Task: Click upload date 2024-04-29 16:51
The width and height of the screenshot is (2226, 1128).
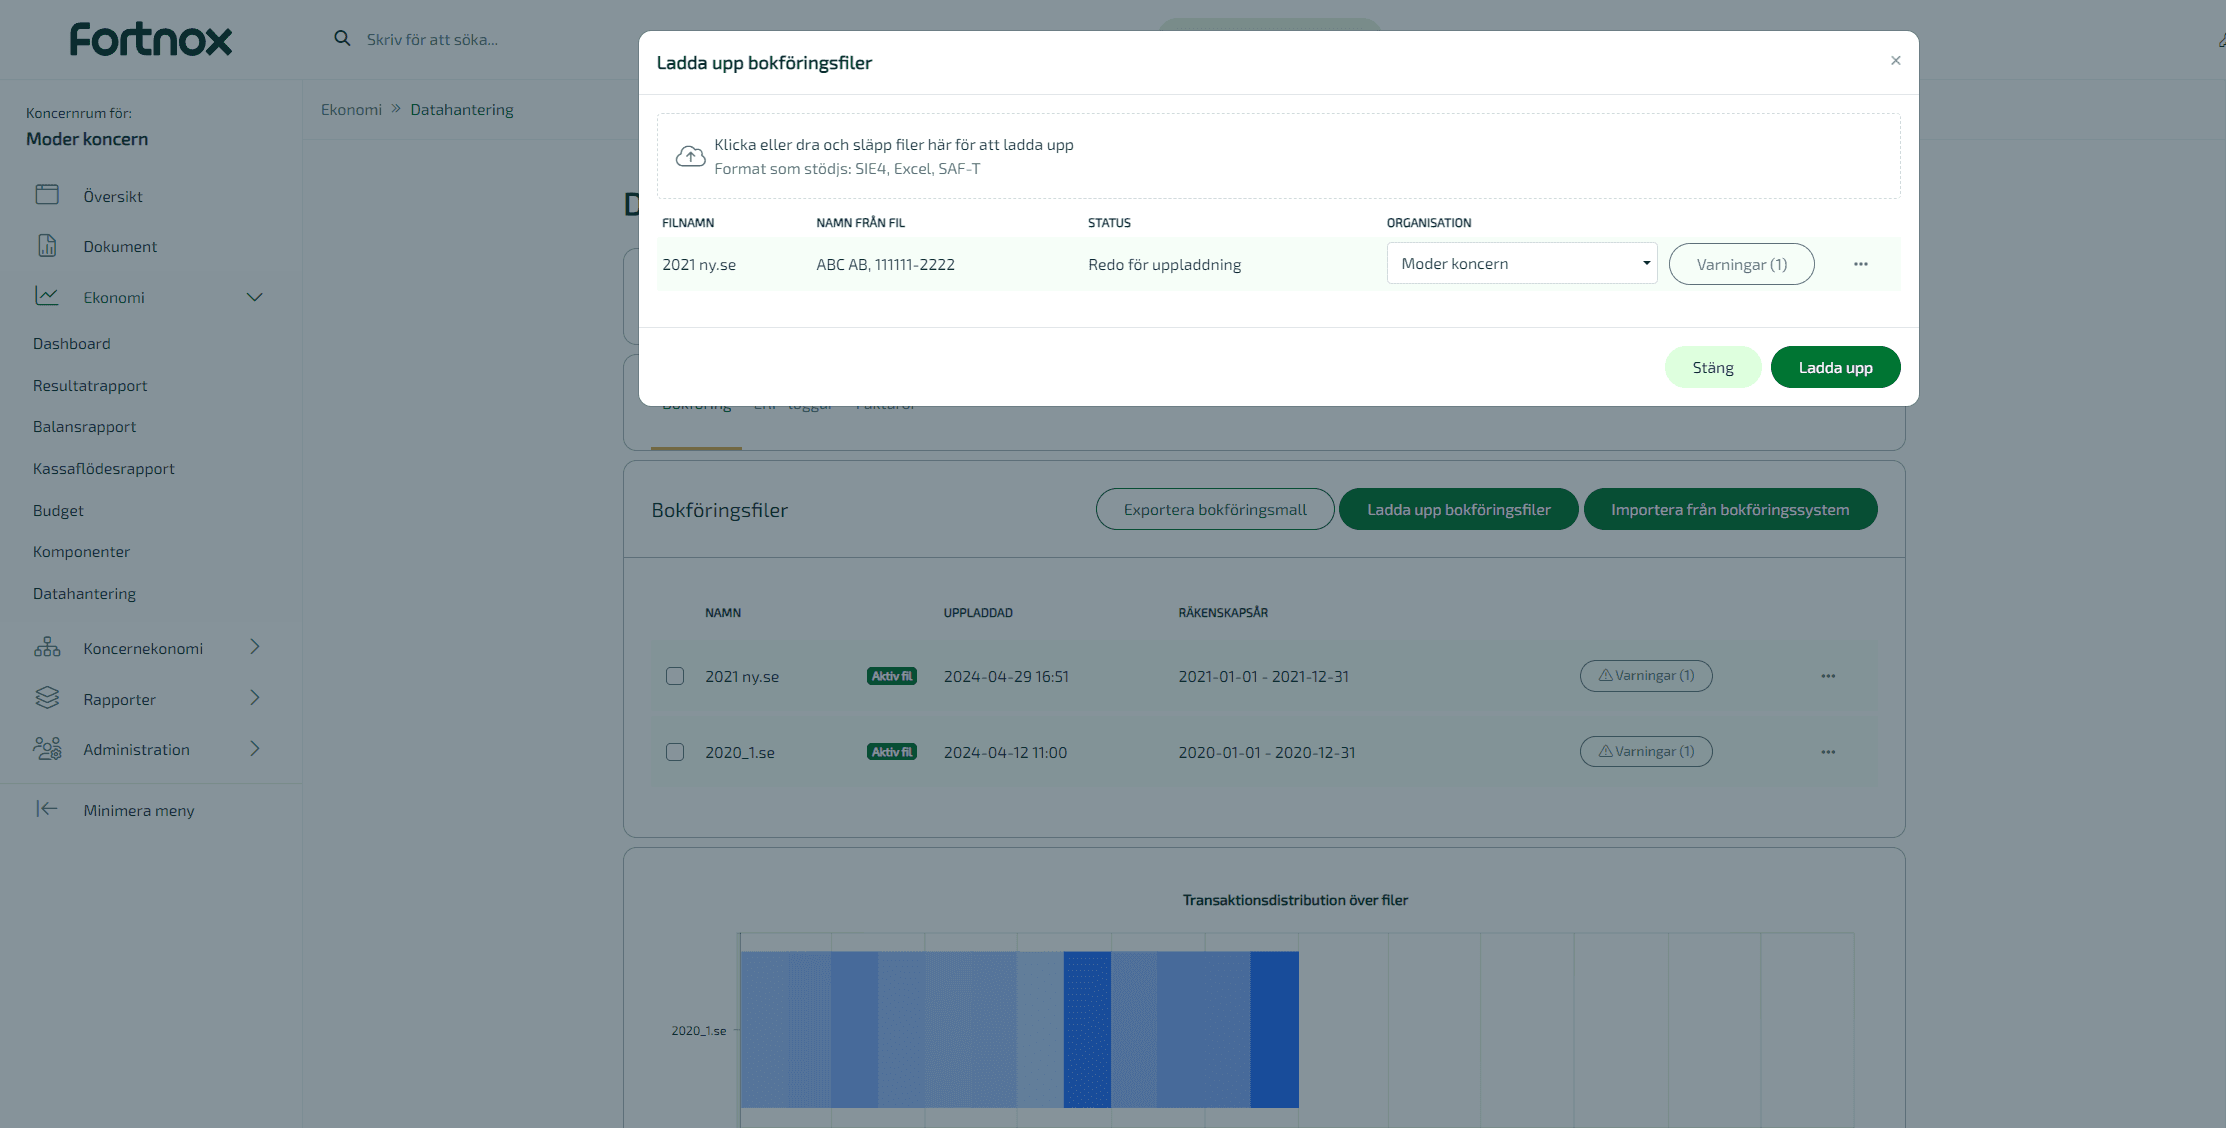Action: pyautogui.click(x=1006, y=677)
